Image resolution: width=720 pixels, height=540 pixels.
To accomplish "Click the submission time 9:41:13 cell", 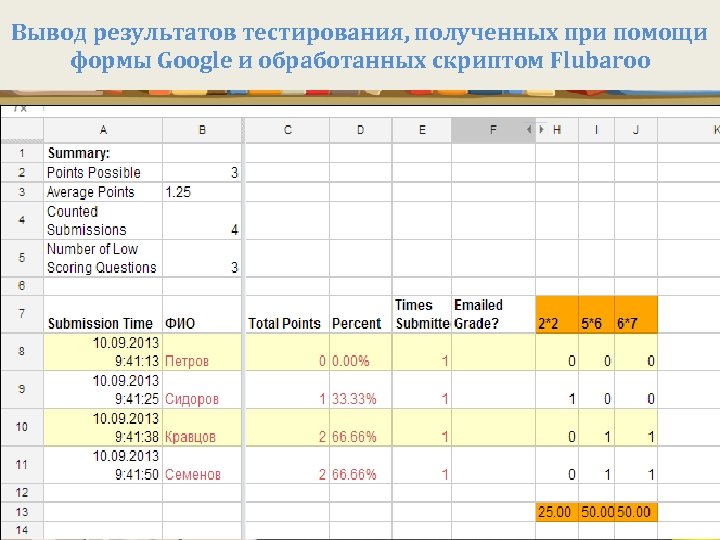I will pos(103,352).
